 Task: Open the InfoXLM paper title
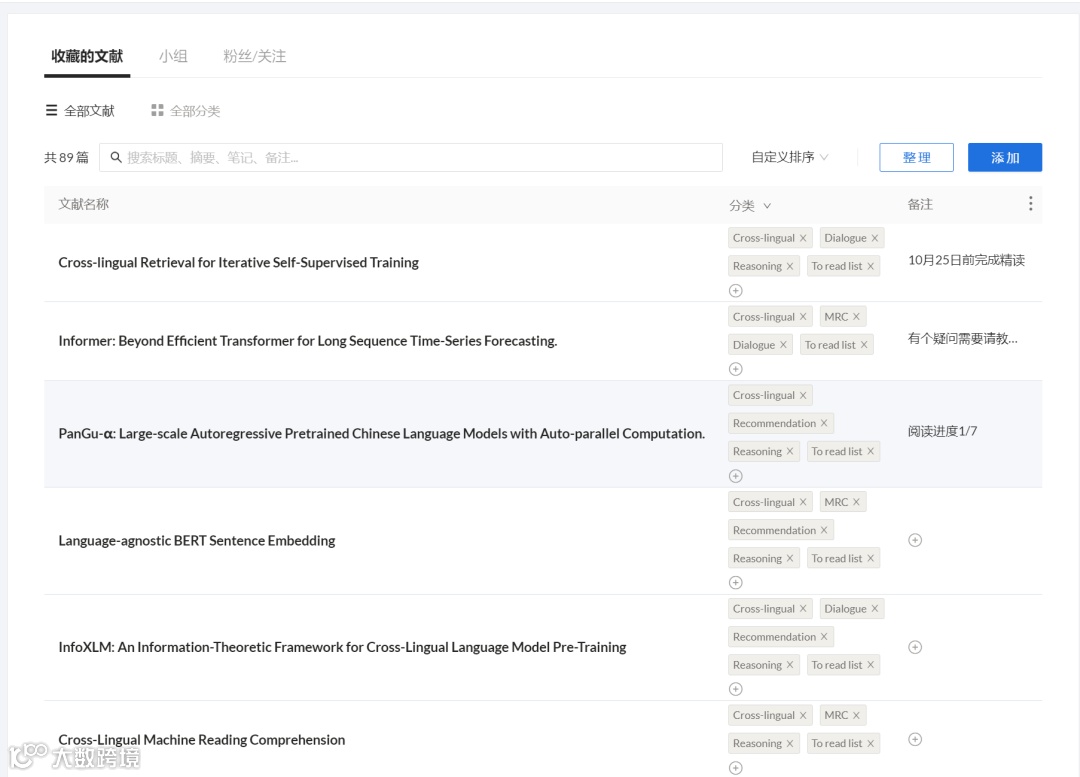coord(342,648)
